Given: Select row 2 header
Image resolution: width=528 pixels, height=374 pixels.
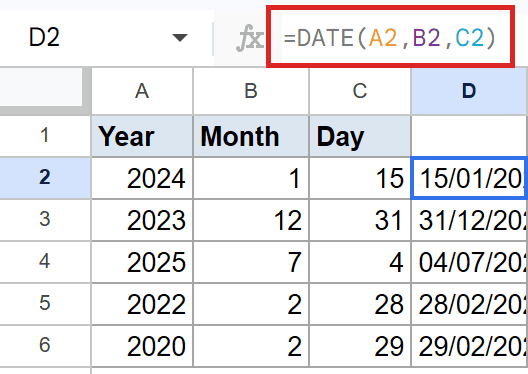Looking at the screenshot, I should tap(45, 177).
